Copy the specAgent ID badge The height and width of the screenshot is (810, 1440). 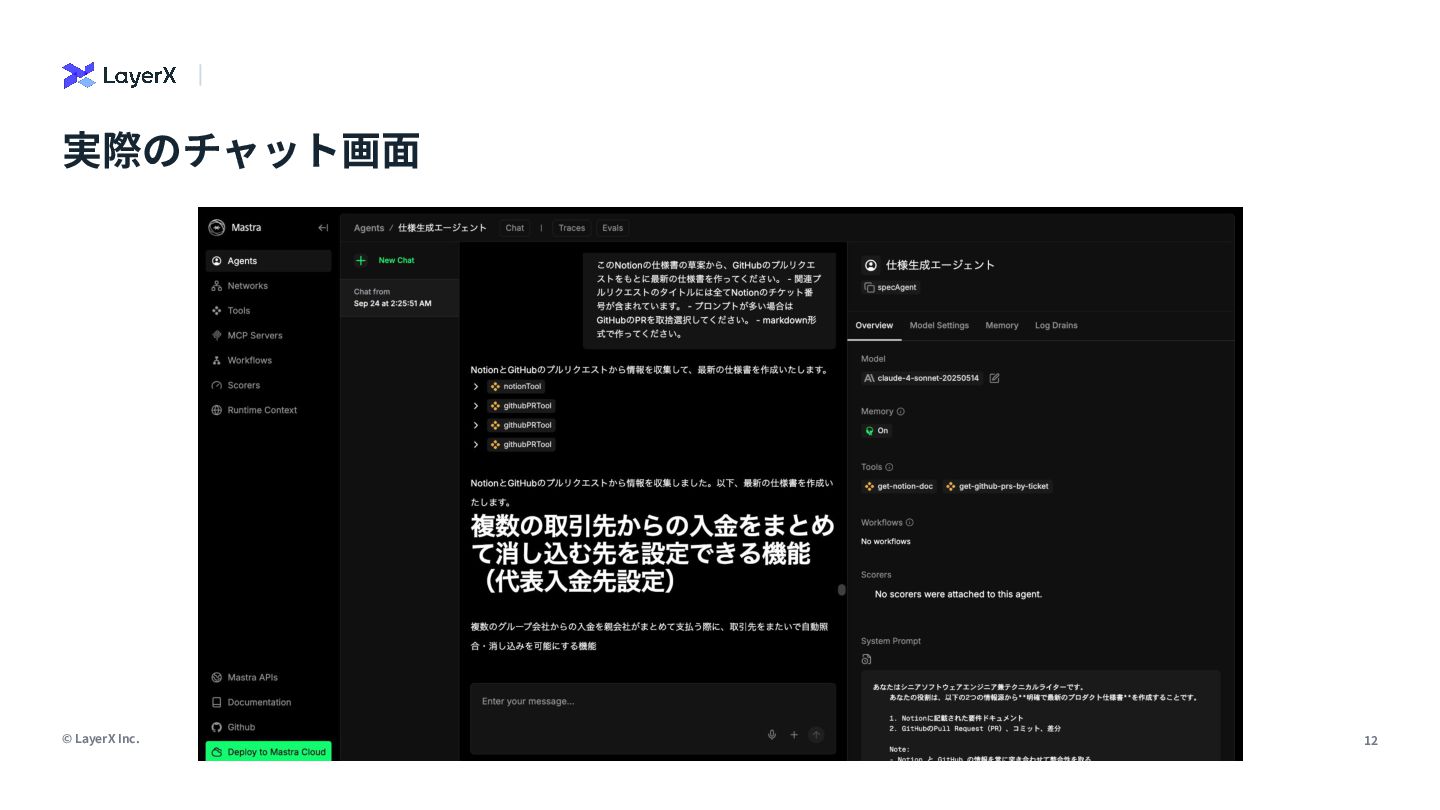891,287
